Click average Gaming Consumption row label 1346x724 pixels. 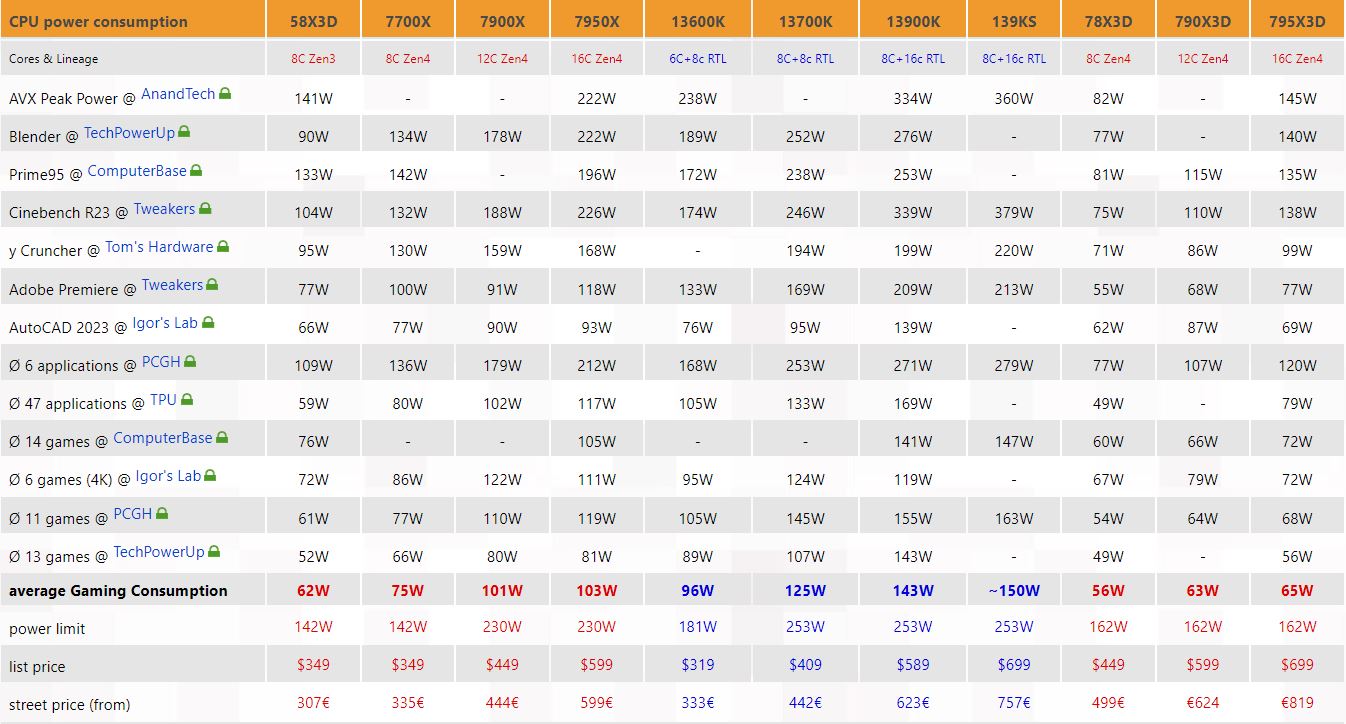pos(118,590)
